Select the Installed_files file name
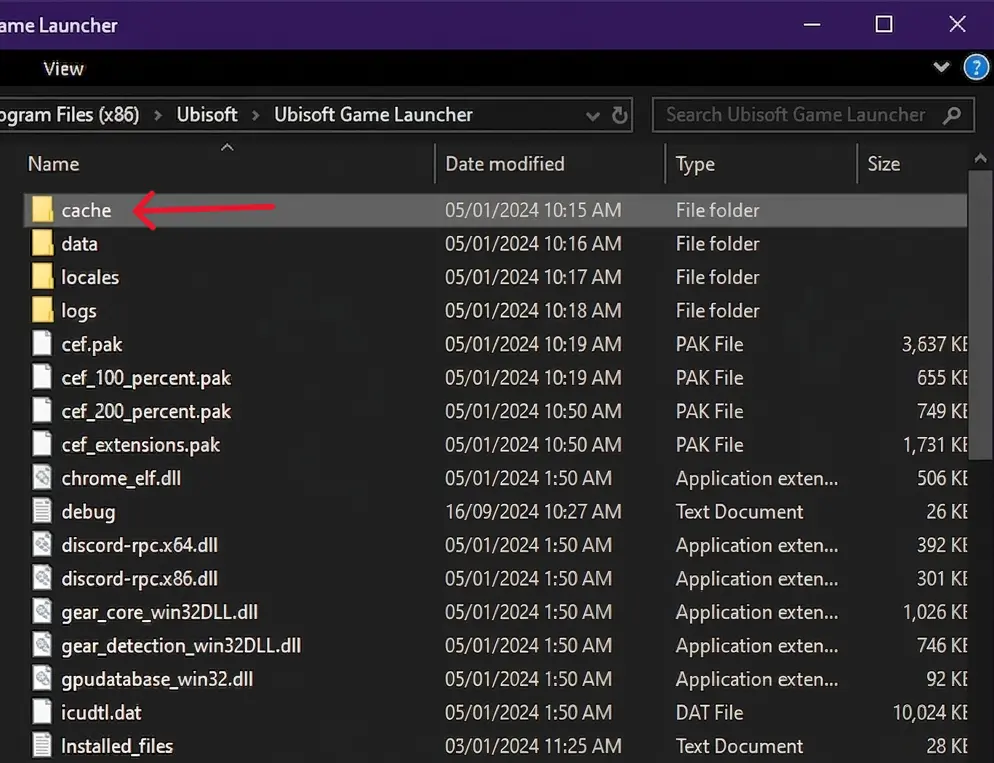Screen dimensions: 994x763 117,747
